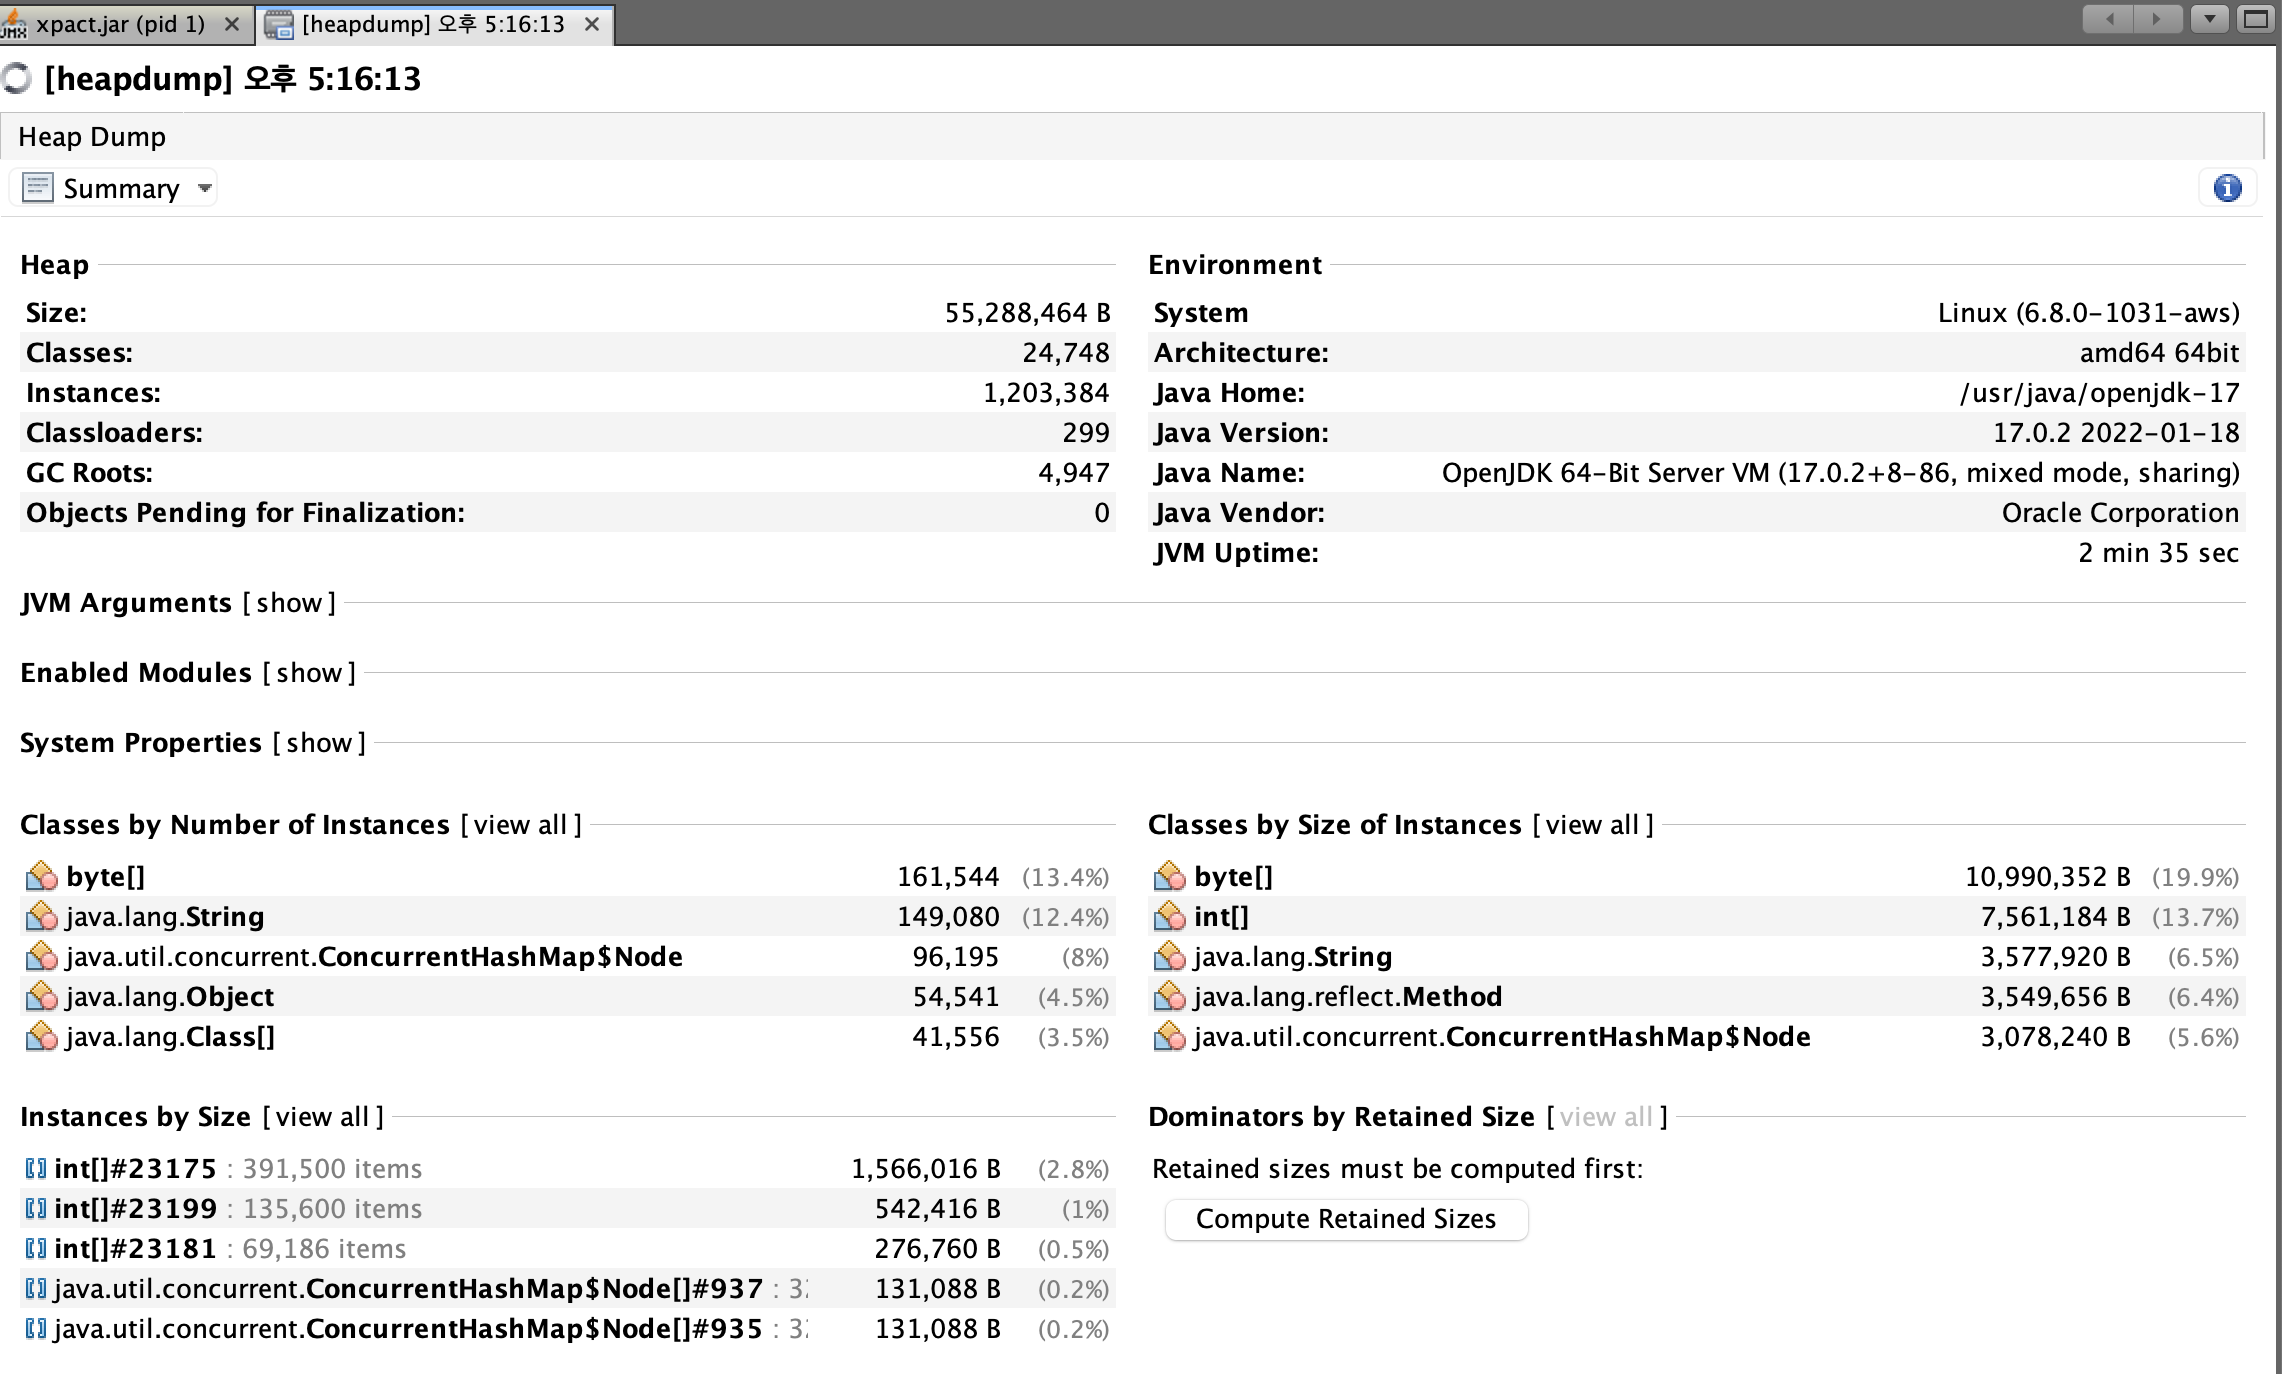View all Classes by Number of Instances

[520, 825]
